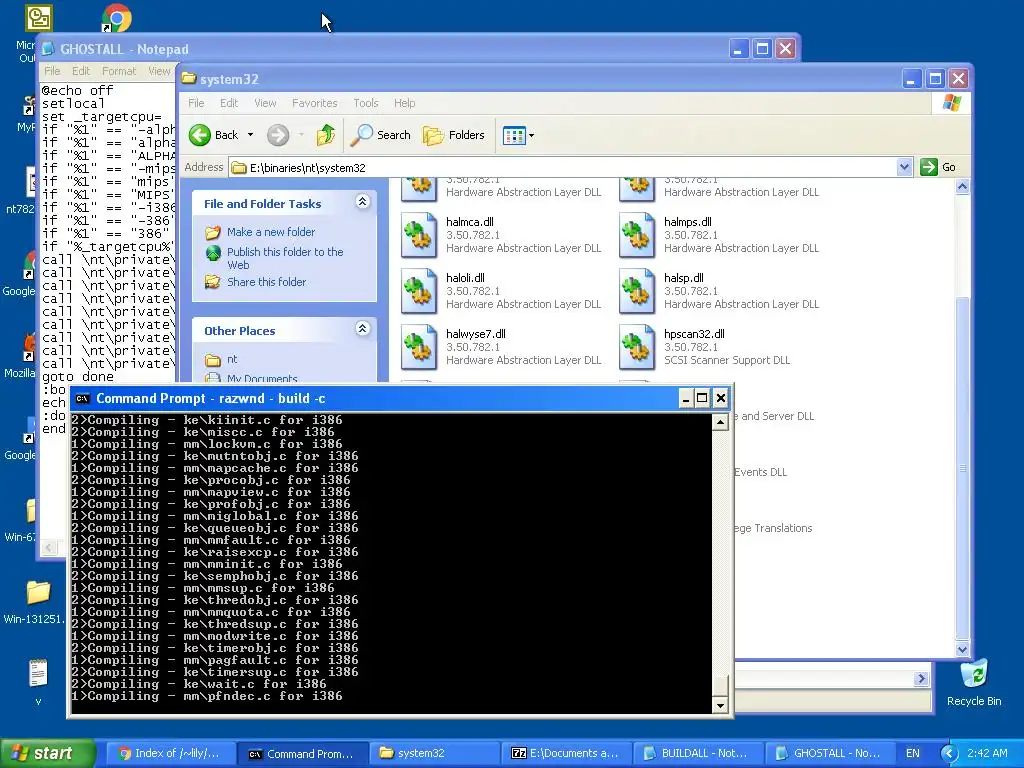Switch to system32 taskbar button
The width and height of the screenshot is (1024, 768).
click(x=434, y=753)
